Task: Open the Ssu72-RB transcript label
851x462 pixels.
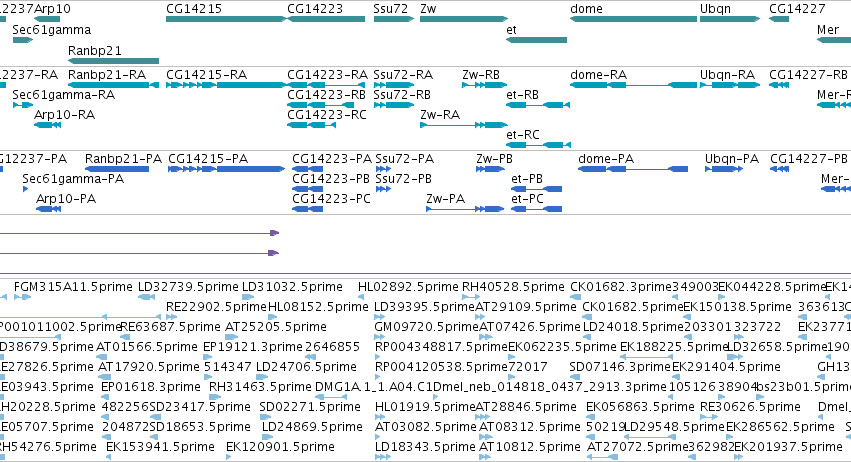Action: [x=402, y=94]
